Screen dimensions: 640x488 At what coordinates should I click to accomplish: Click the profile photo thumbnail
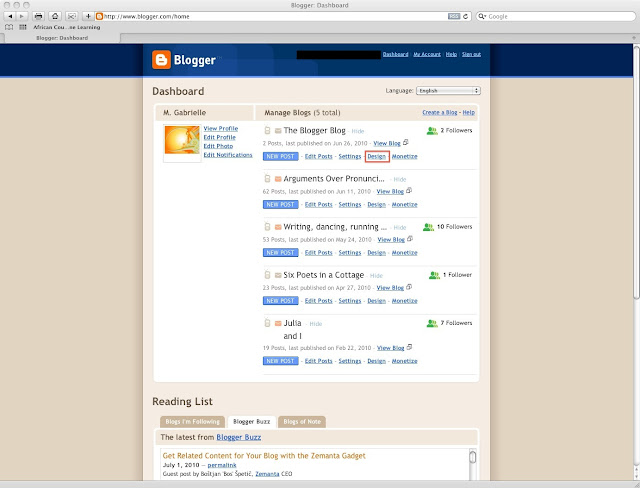pos(182,140)
